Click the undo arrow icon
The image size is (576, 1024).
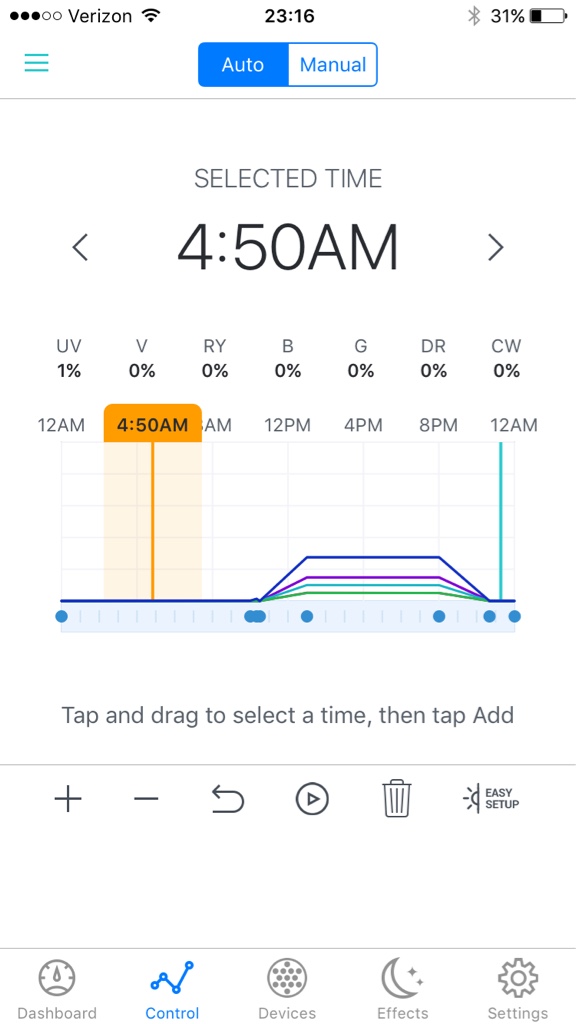tap(228, 799)
